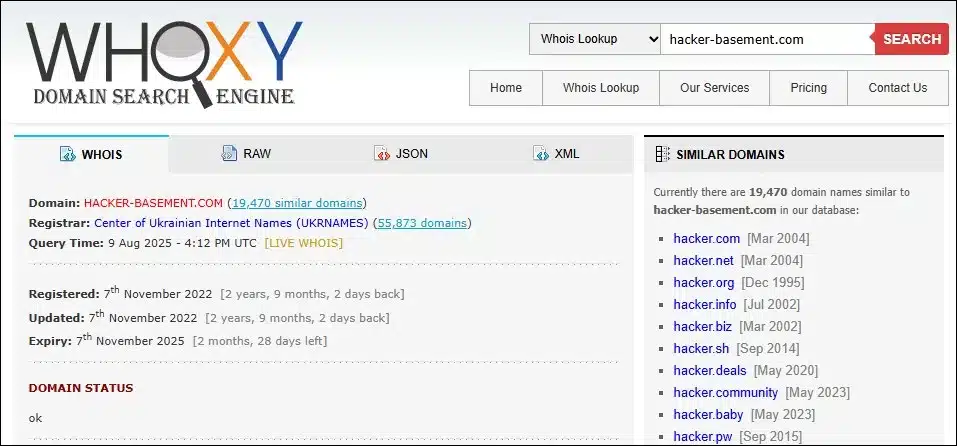Click the HACKER-BASEMENT.COM domain name

(153, 203)
